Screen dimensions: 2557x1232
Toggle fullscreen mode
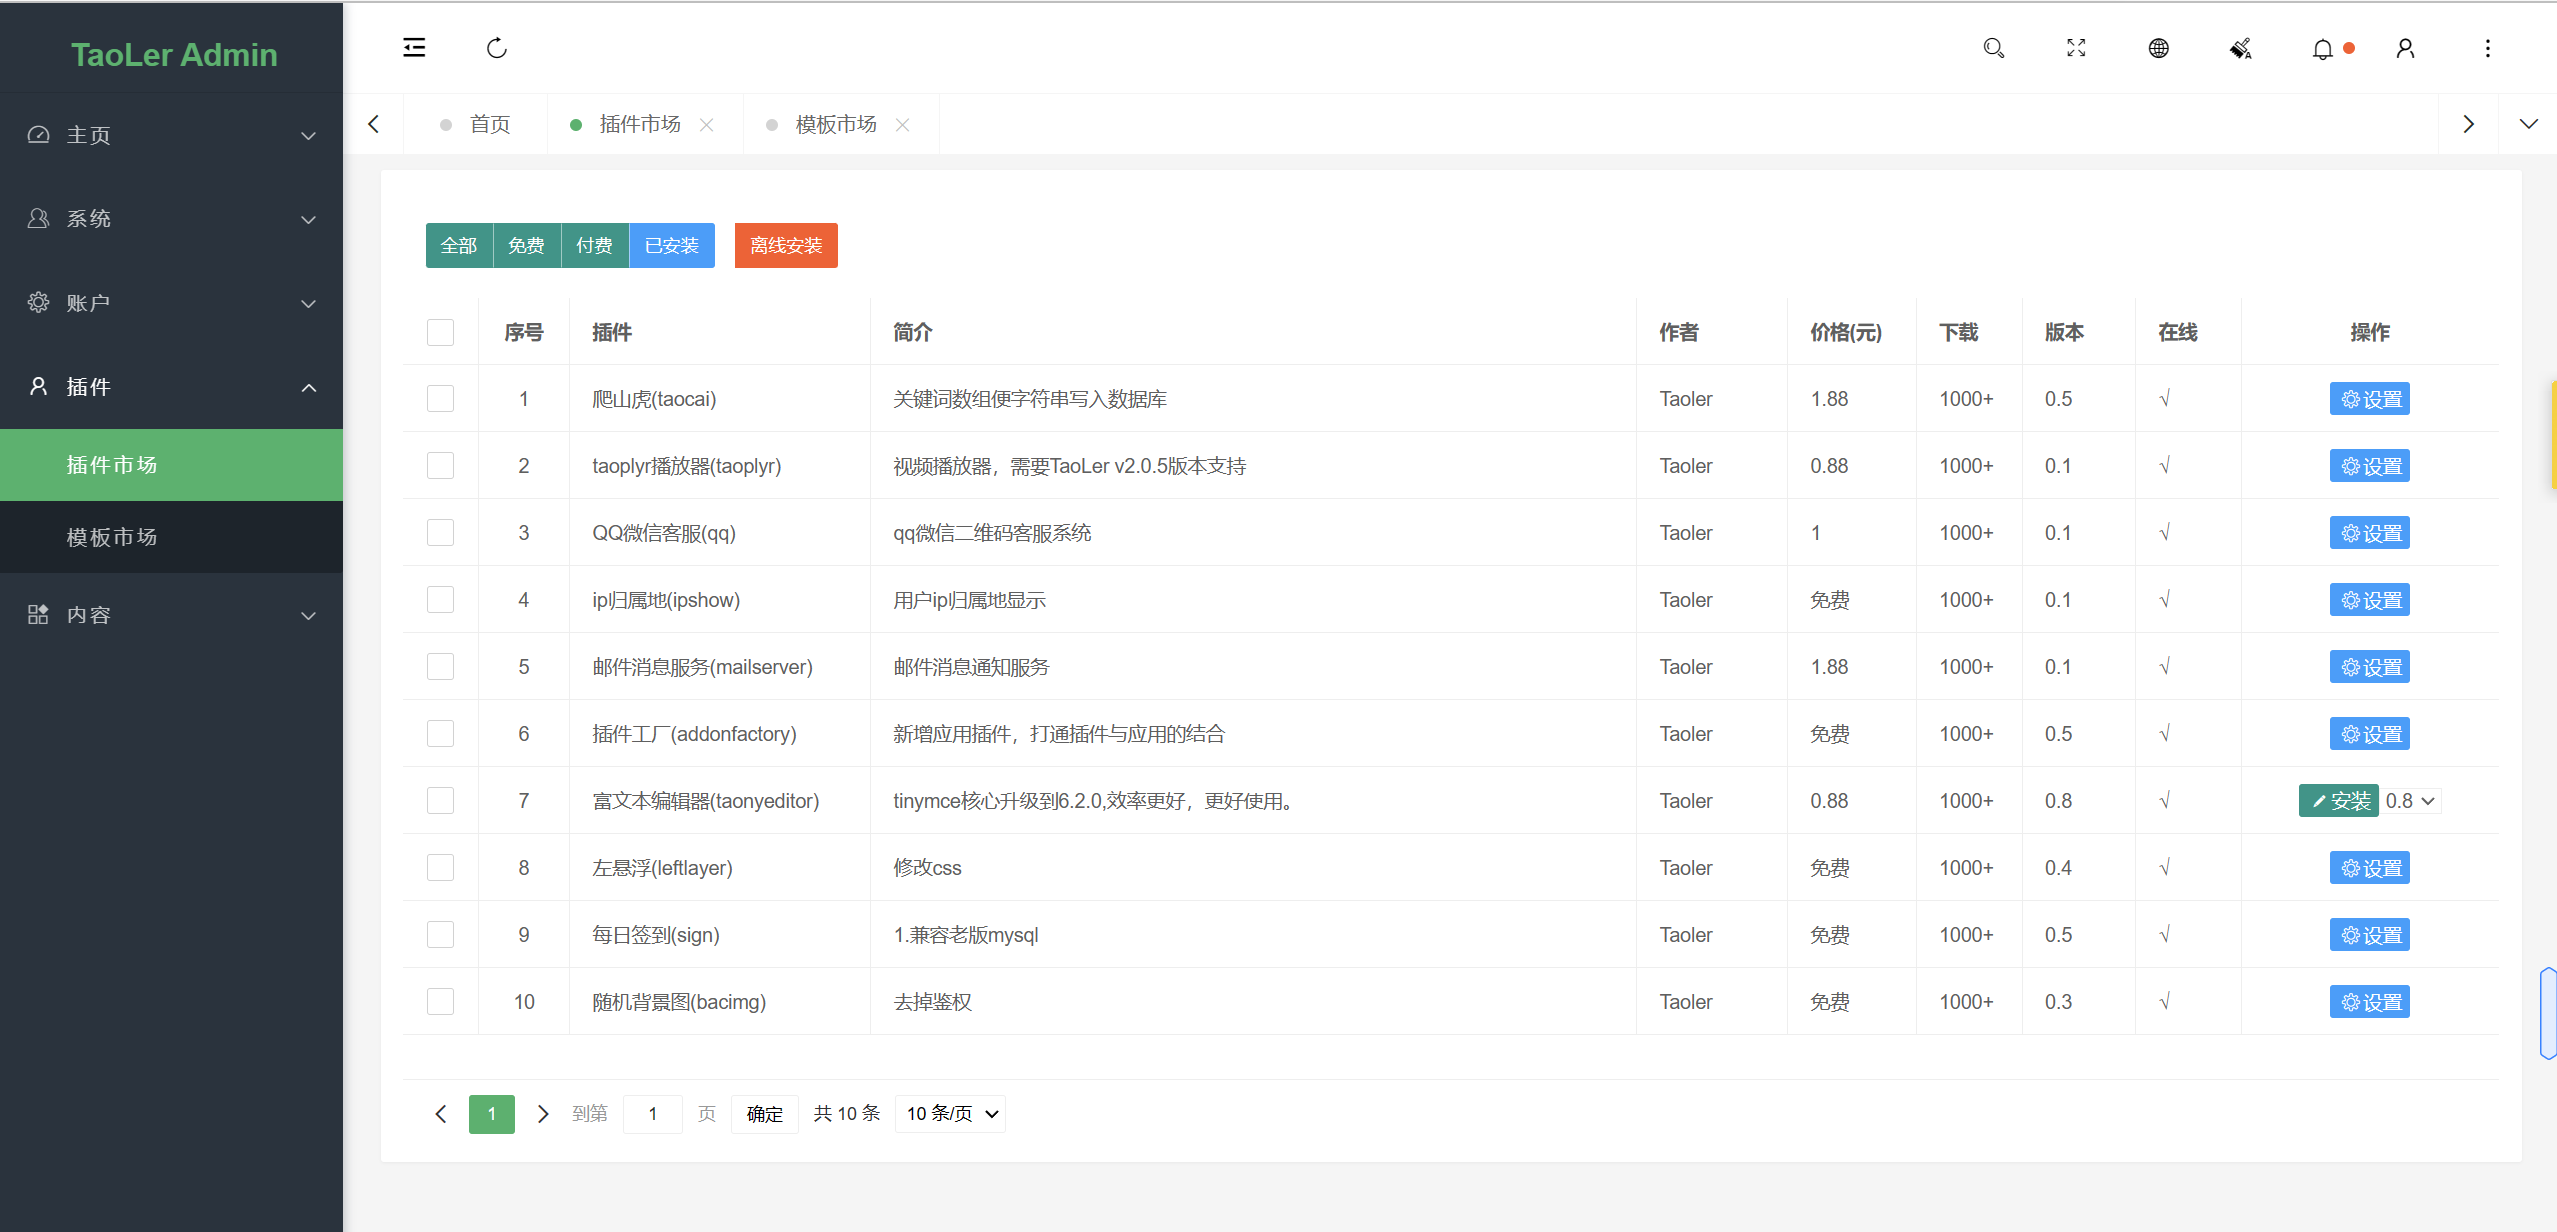coord(2076,48)
